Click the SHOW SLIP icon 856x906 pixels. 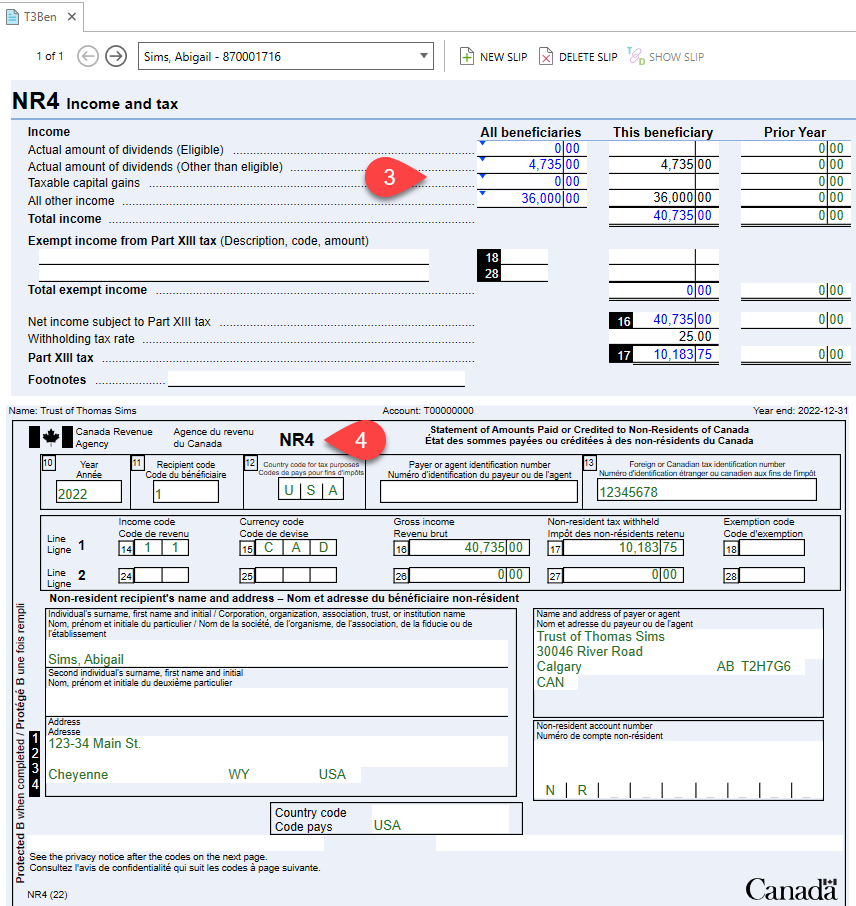636,57
